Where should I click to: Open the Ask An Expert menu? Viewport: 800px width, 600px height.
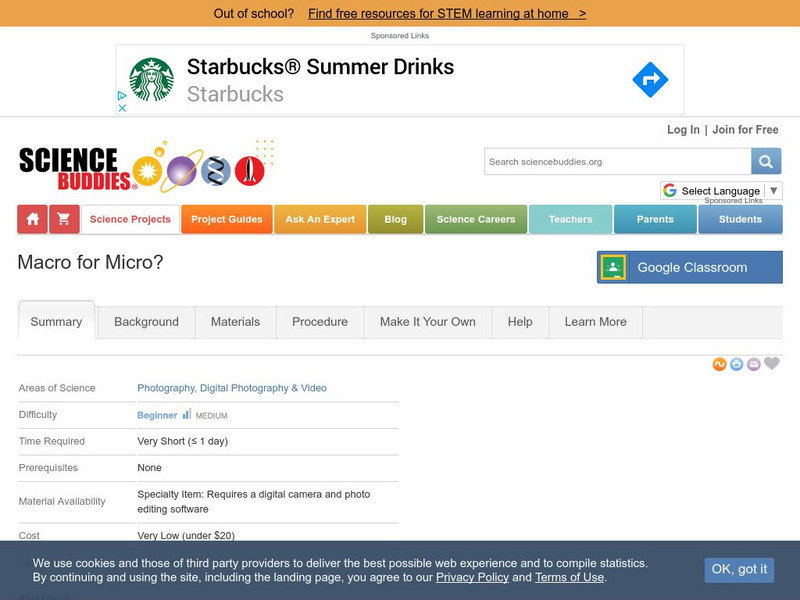pos(320,219)
